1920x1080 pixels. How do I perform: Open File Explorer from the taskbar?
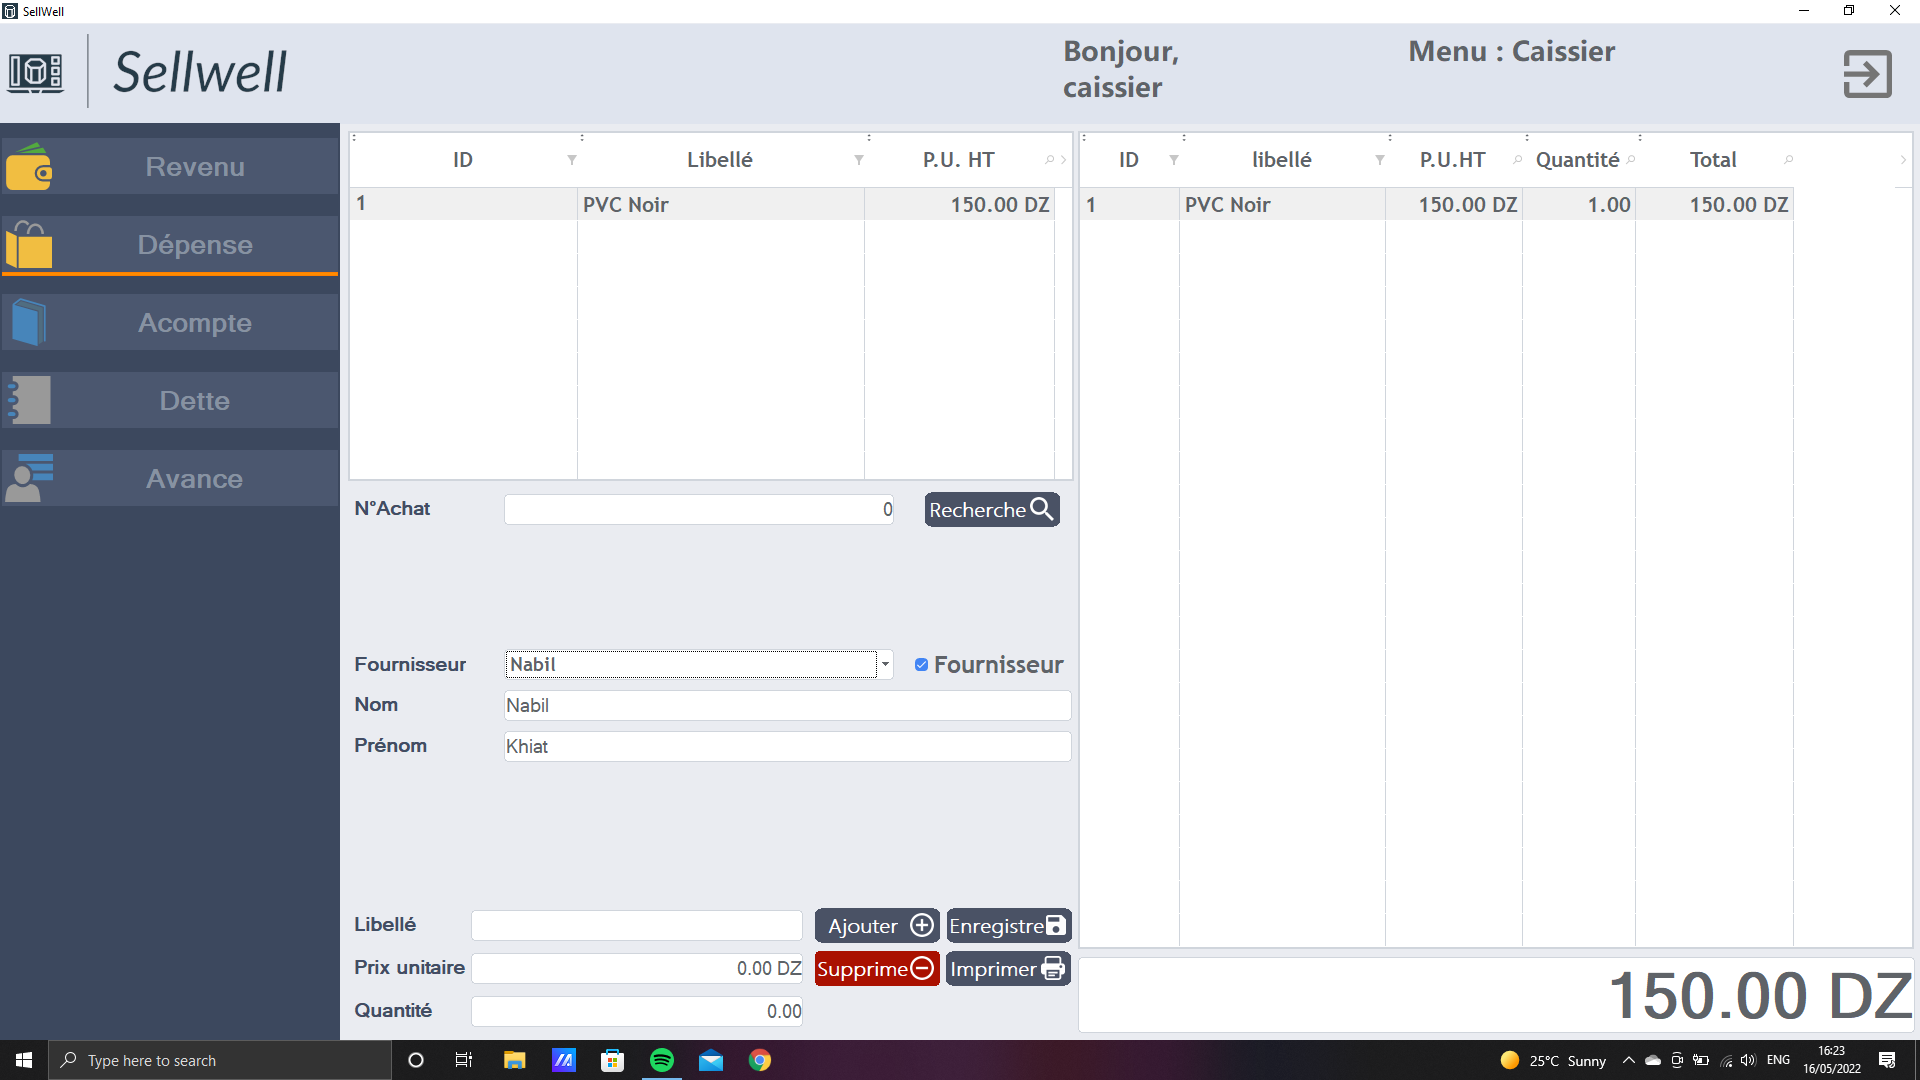tap(514, 1060)
